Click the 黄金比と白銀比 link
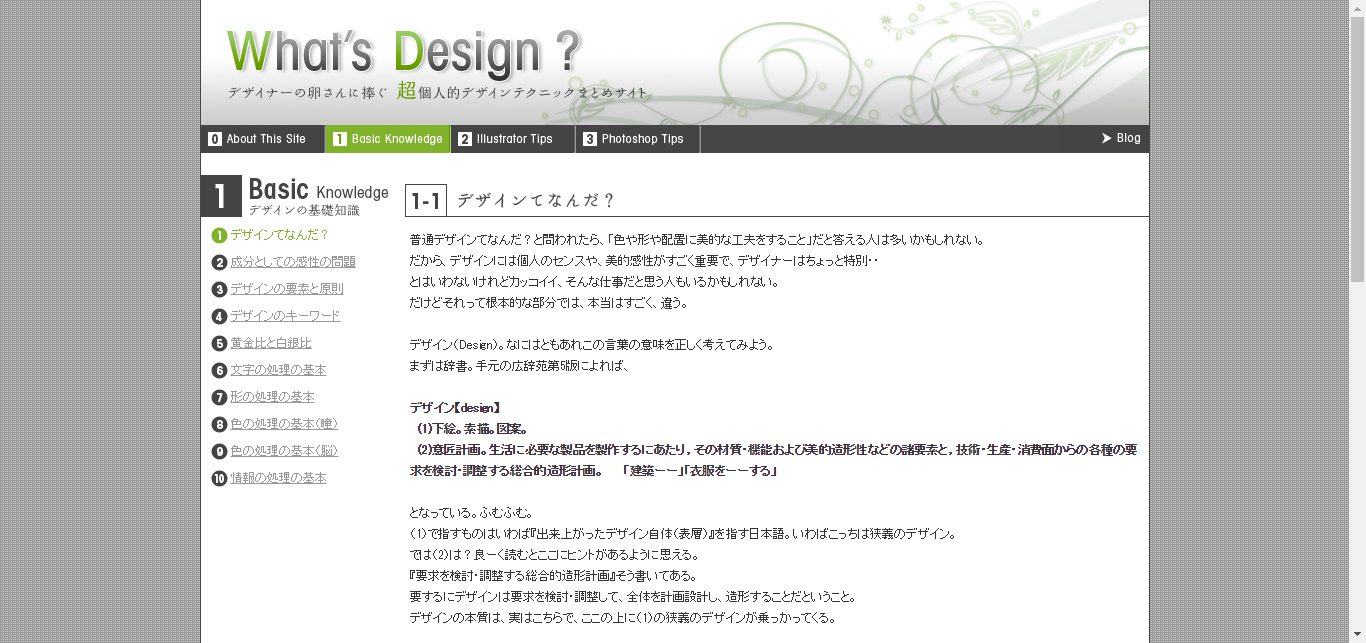1366x643 pixels. pyautogui.click(x=271, y=343)
